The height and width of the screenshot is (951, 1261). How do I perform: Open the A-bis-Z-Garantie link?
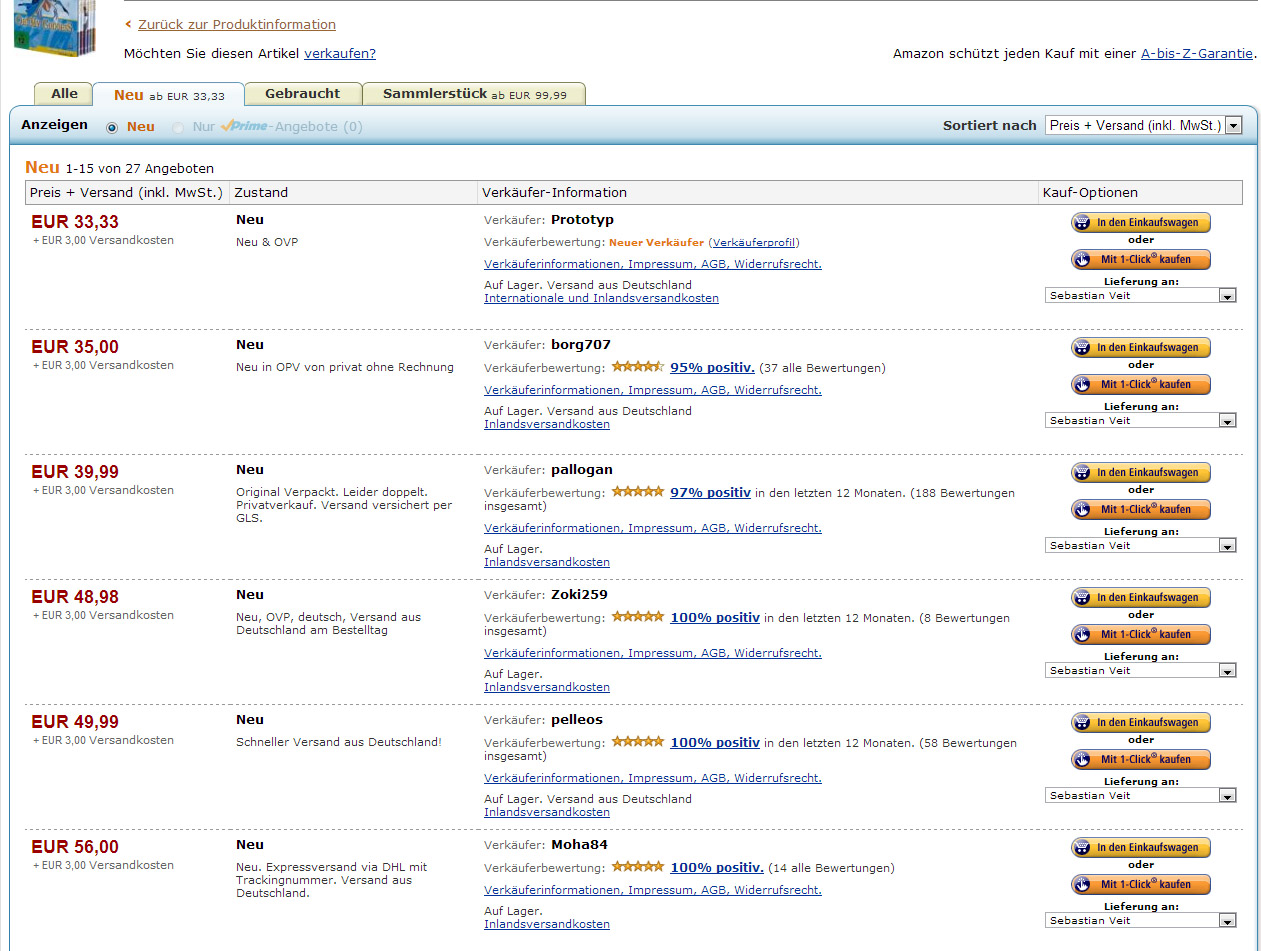pos(1196,54)
